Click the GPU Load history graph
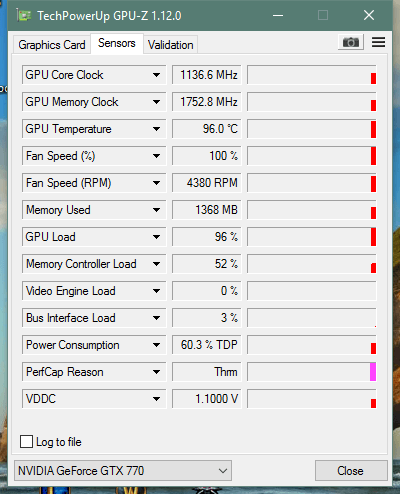 pyautogui.click(x=312, y=237)
